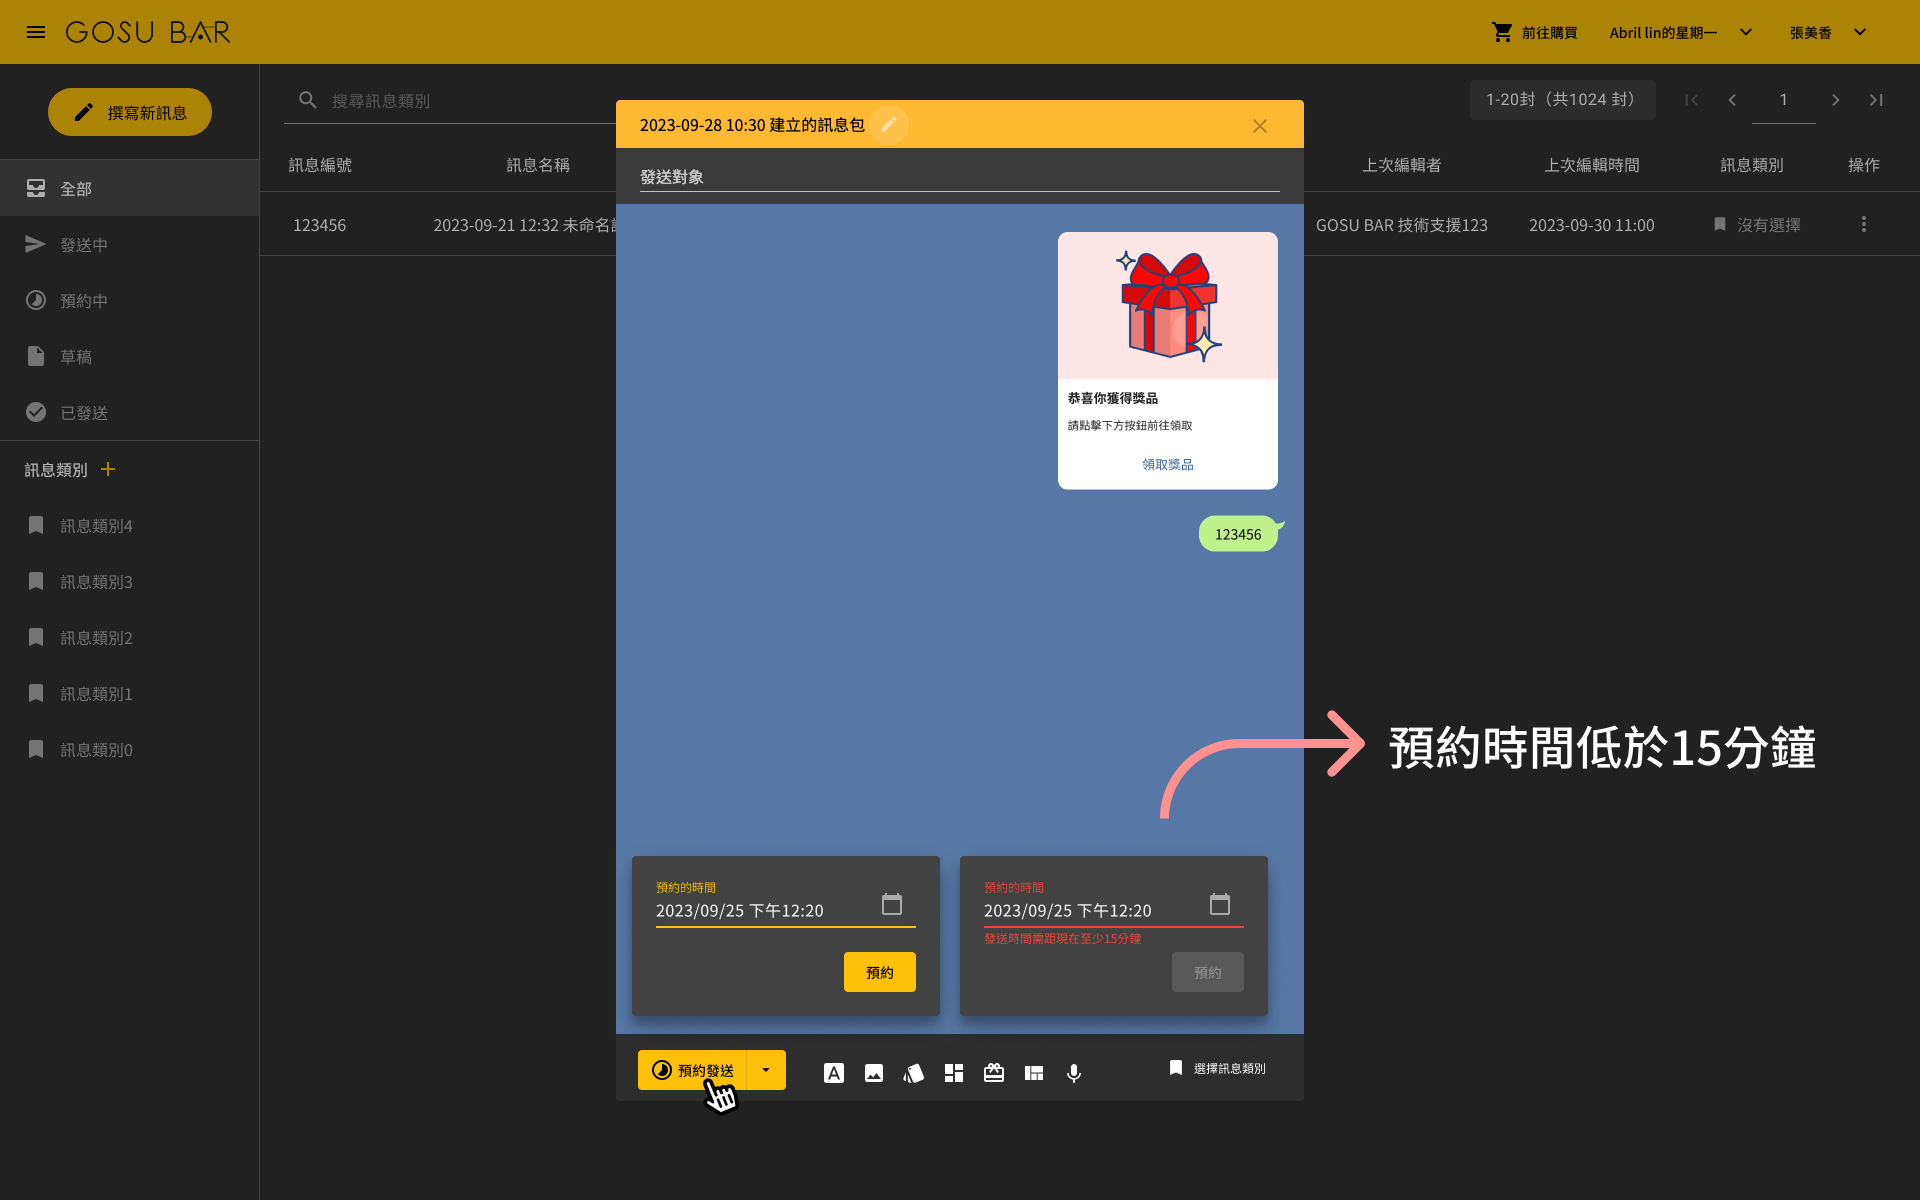The height and width of the screenshot is (1200, 1920).
Task: Click the shopping cart 前往購買 icon
Action: (1502, 32)
